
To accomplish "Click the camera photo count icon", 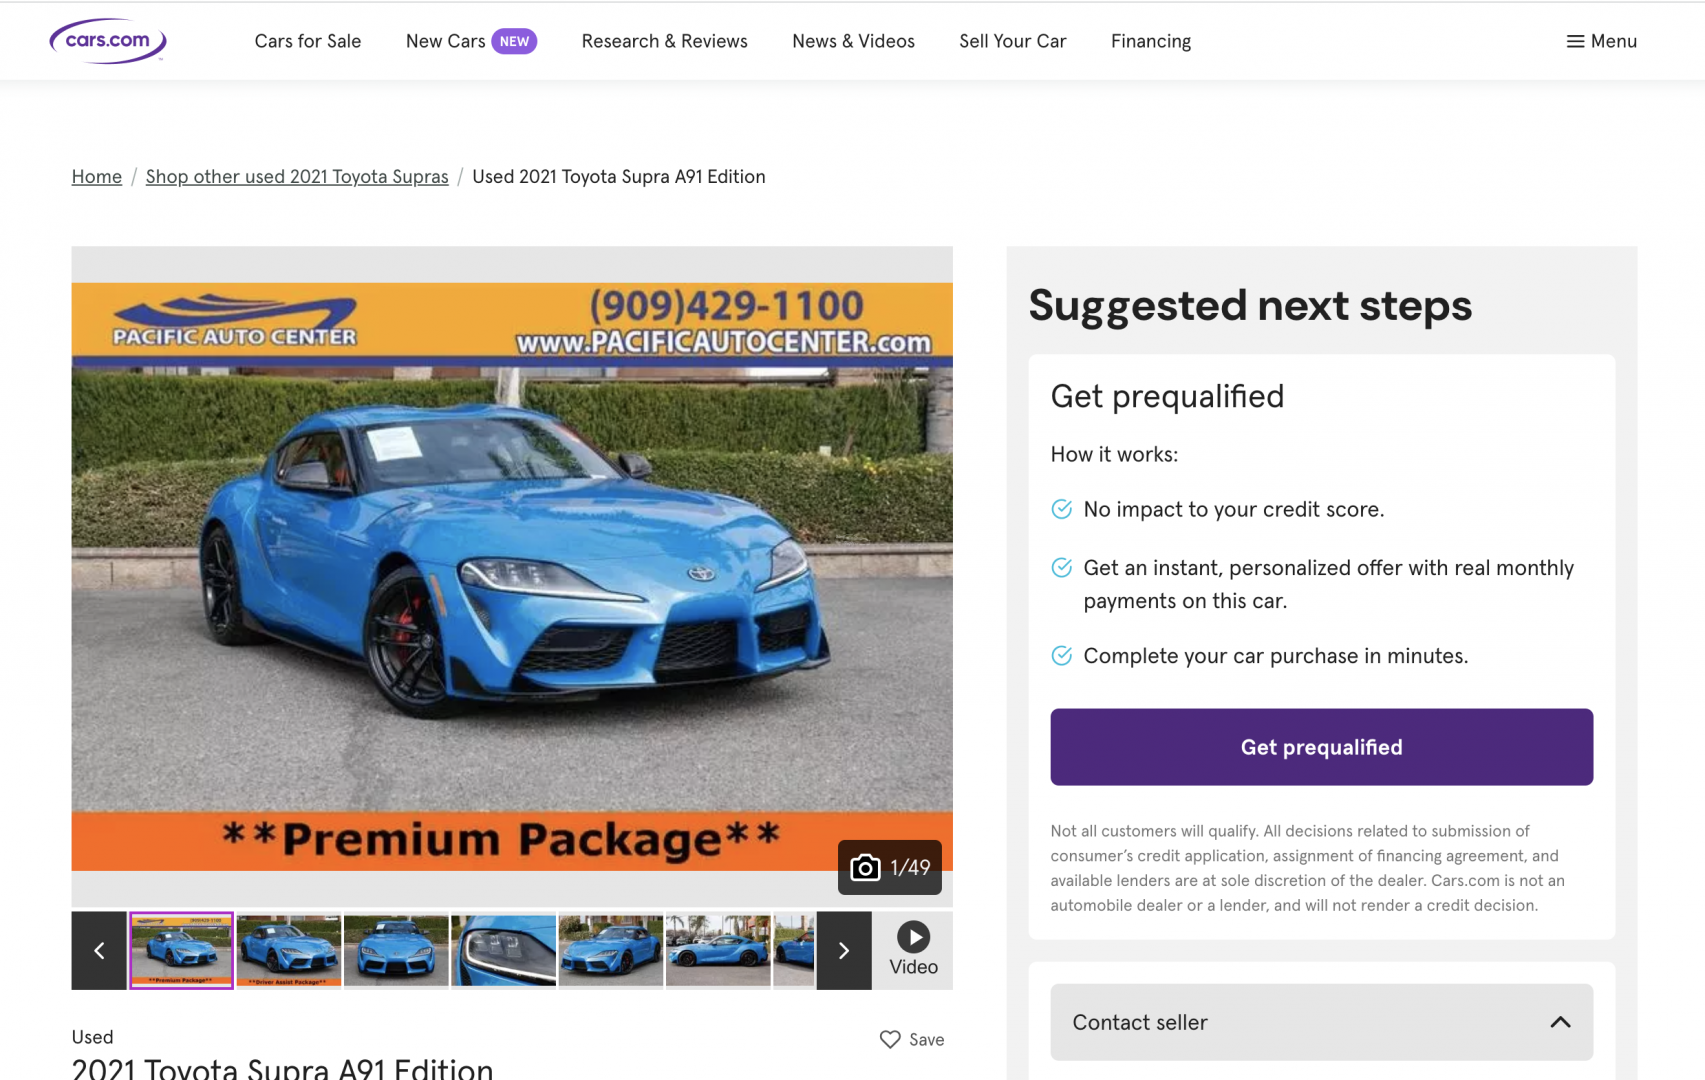I will (x=865, y=867).
